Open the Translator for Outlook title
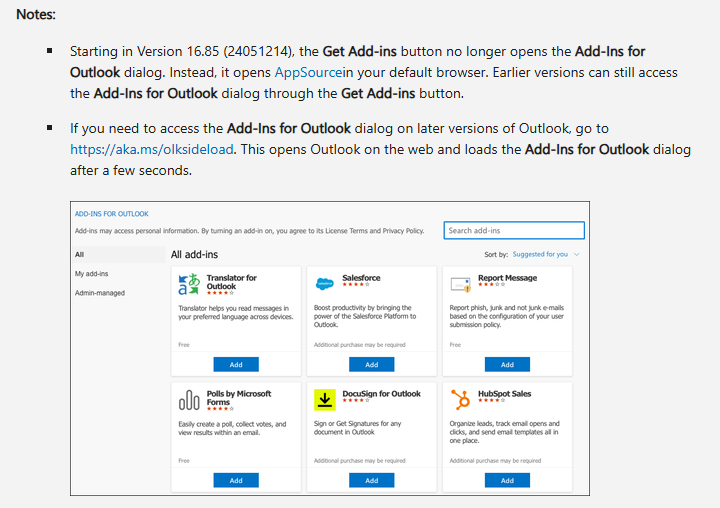 coord(231,282)
